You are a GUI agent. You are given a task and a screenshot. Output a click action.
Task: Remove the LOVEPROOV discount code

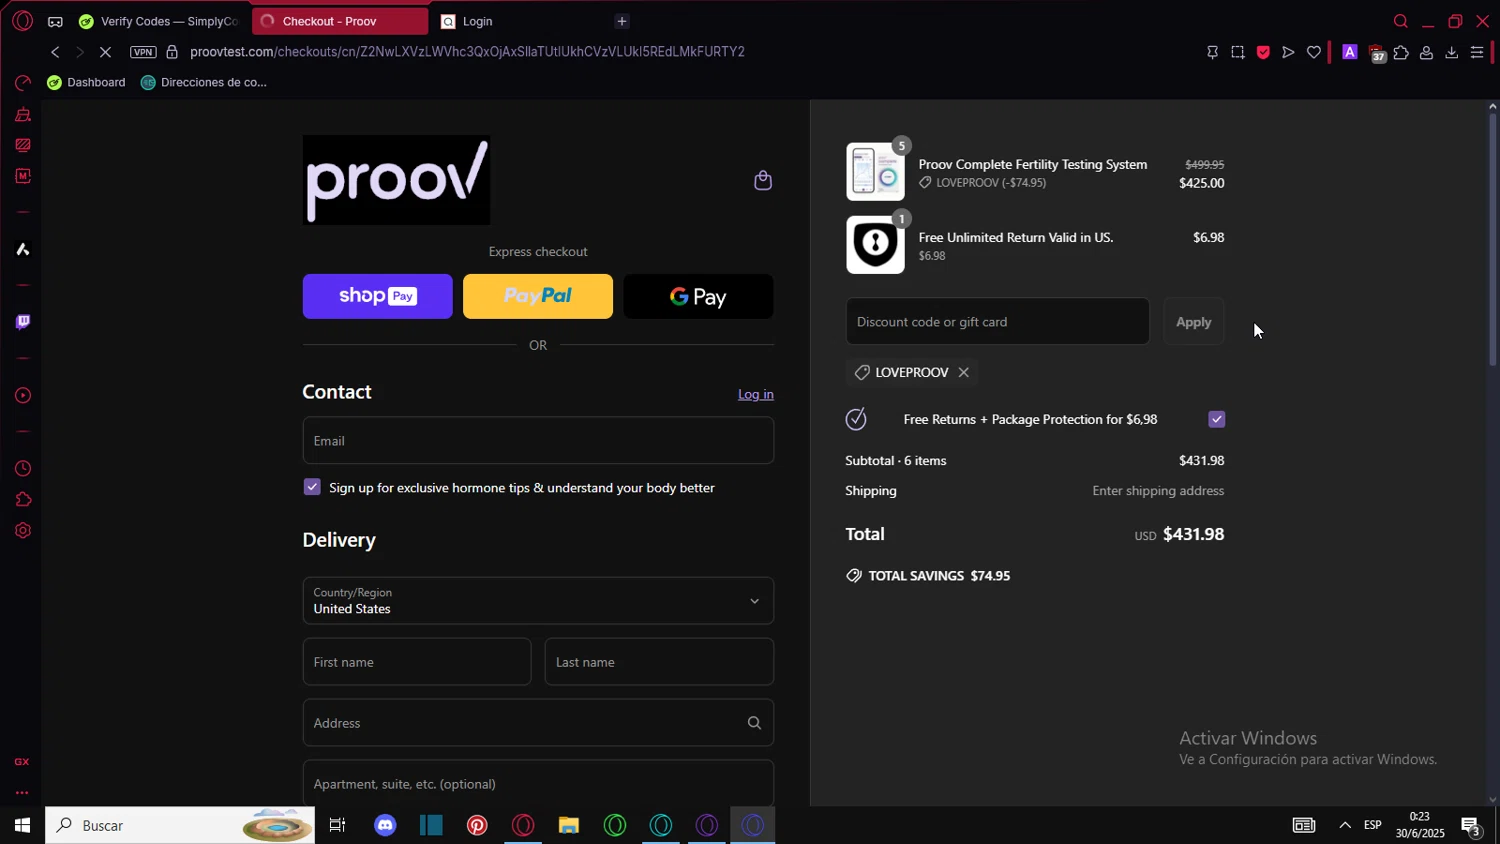(x=963, y=372)
